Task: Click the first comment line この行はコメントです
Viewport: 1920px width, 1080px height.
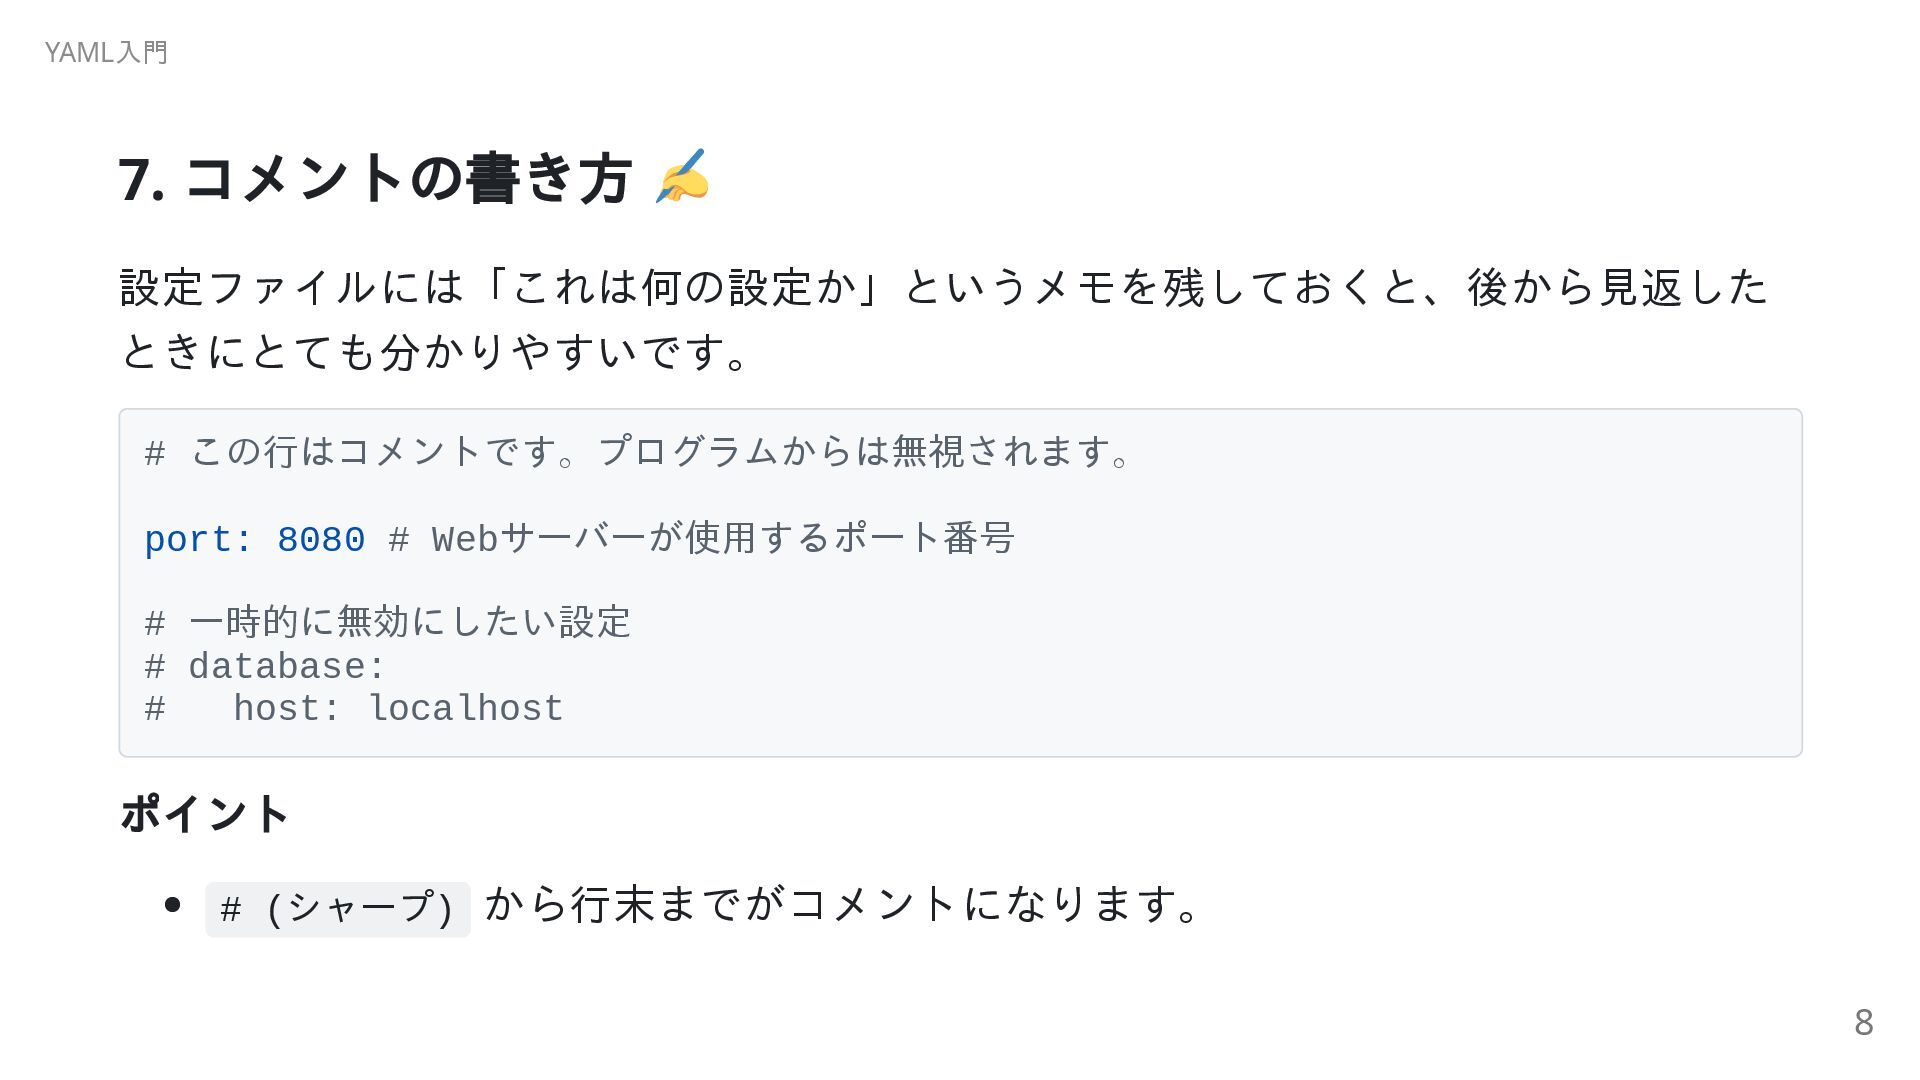Action: point(639,452)
